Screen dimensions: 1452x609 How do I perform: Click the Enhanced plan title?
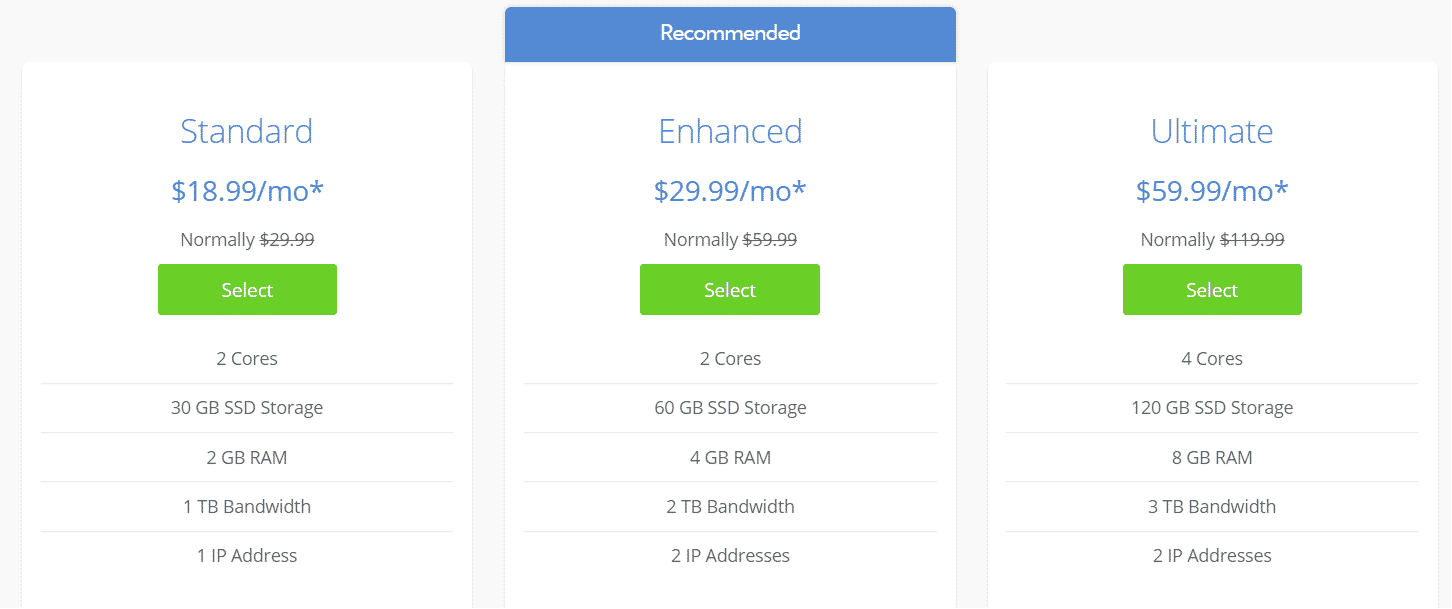[x=730, y=131]
